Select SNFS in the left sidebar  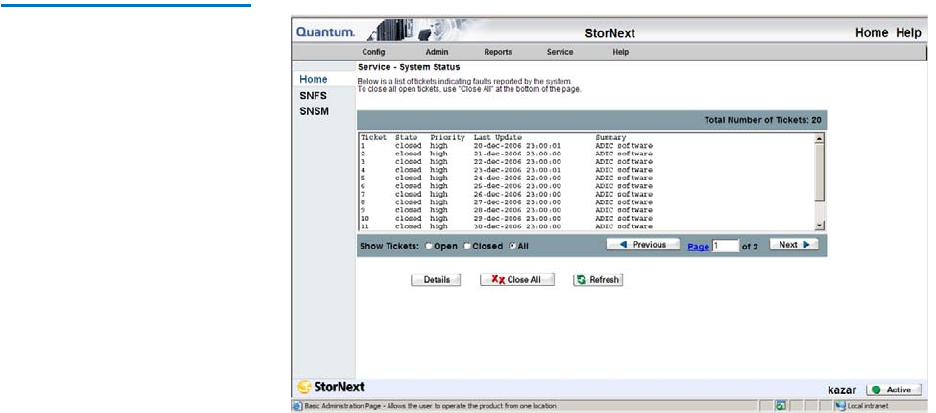pos(313,95)
